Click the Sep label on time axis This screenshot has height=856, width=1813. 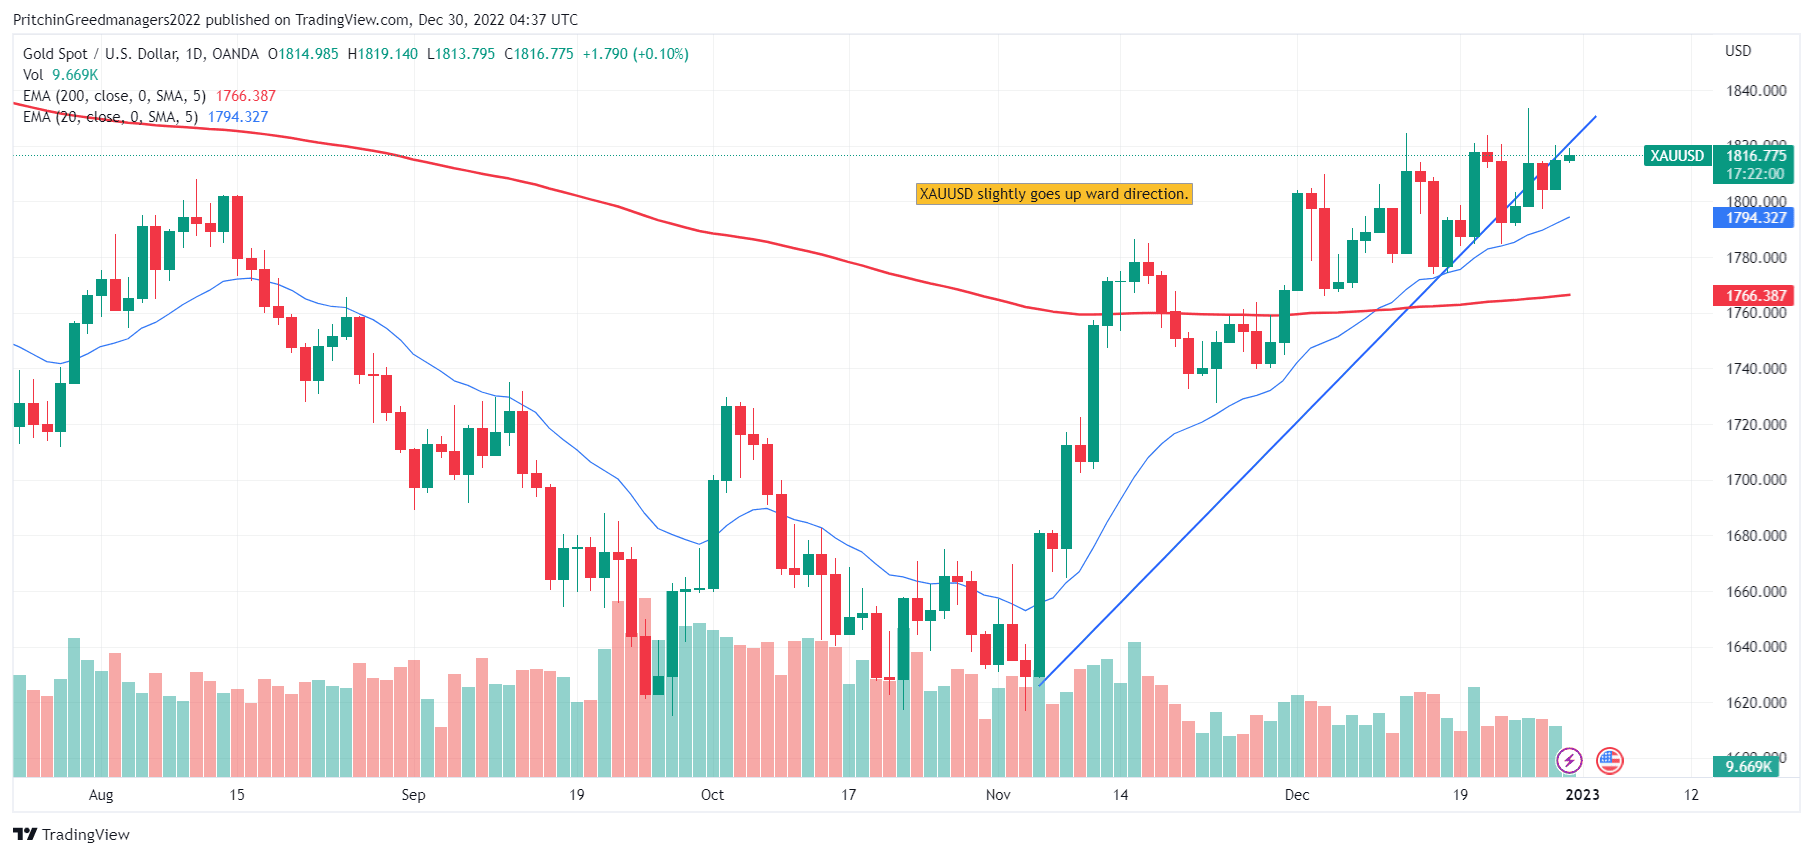pyautogui.click(x=413, y=795)
